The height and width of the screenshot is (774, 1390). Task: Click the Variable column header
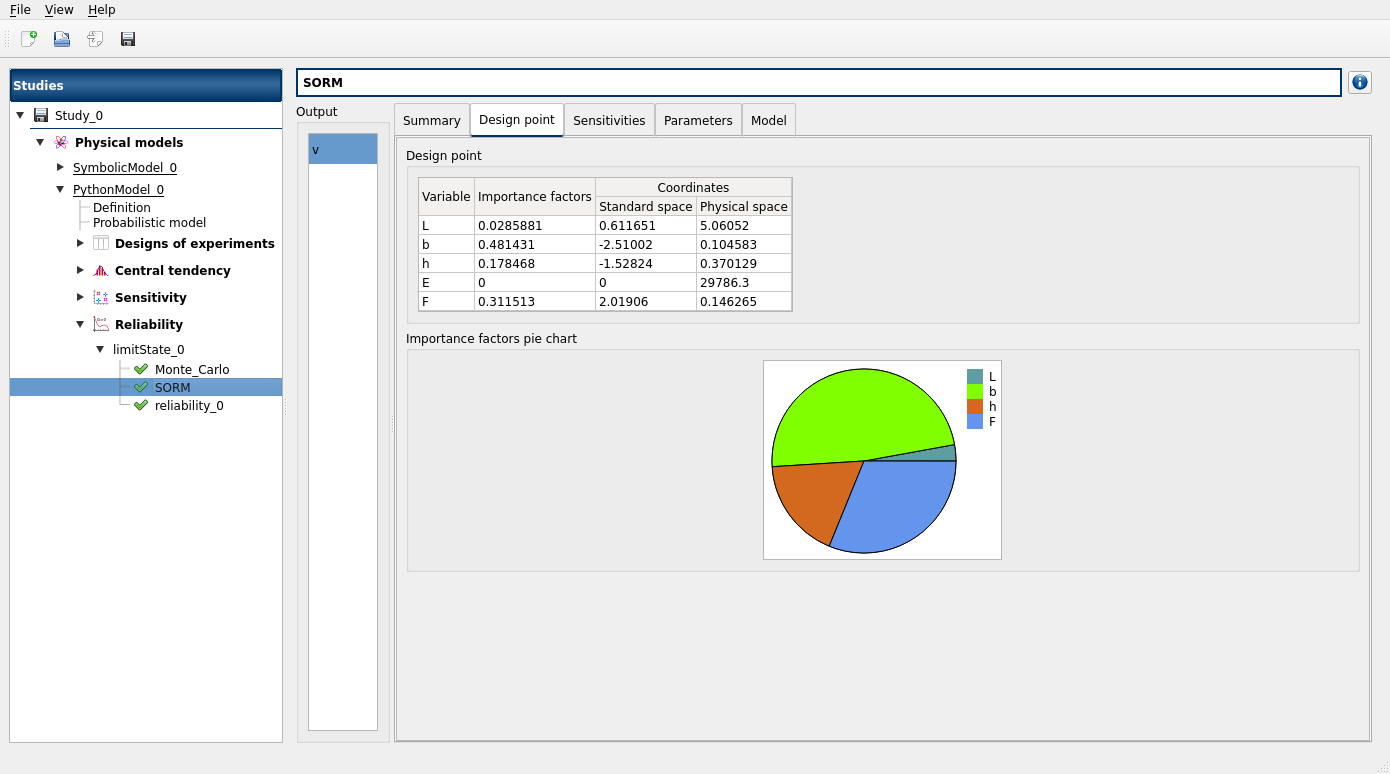[x=446, y=197]
